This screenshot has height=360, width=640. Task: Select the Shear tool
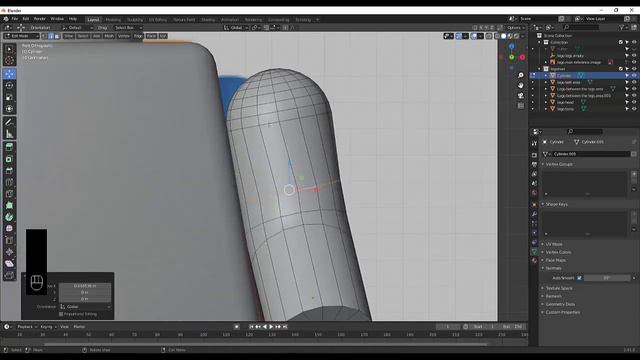(x=9, y=264)
